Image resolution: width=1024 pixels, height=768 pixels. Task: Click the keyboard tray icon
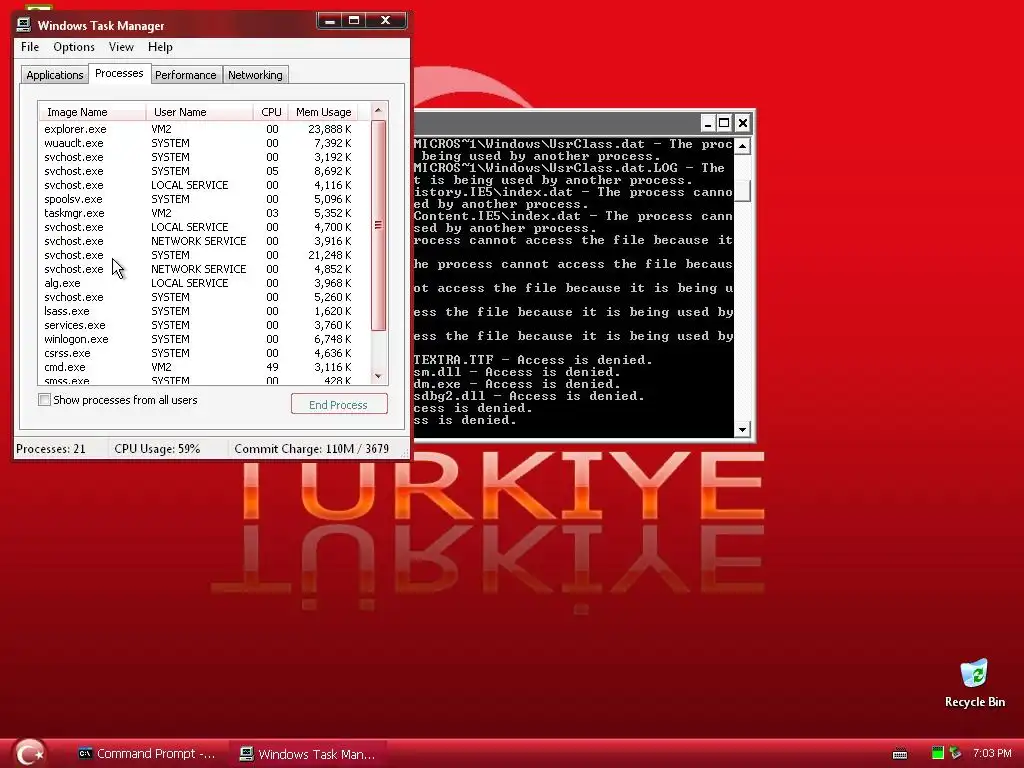(900, 754)
